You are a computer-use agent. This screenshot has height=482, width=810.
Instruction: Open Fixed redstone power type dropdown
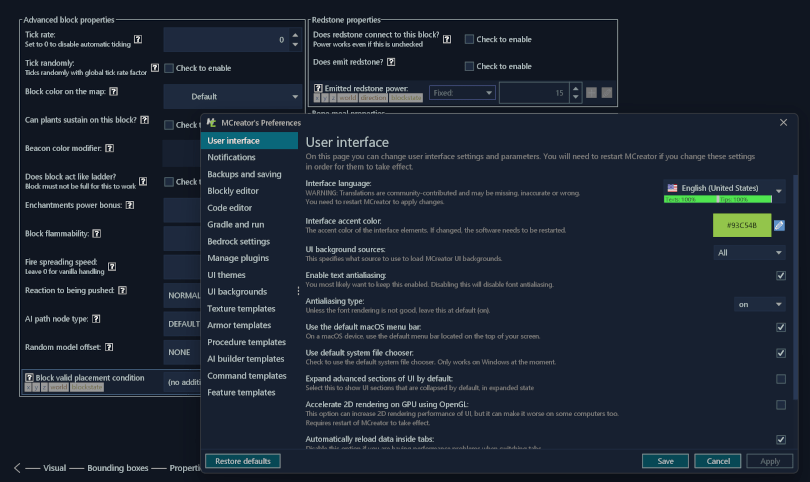(x=462, y=93)
